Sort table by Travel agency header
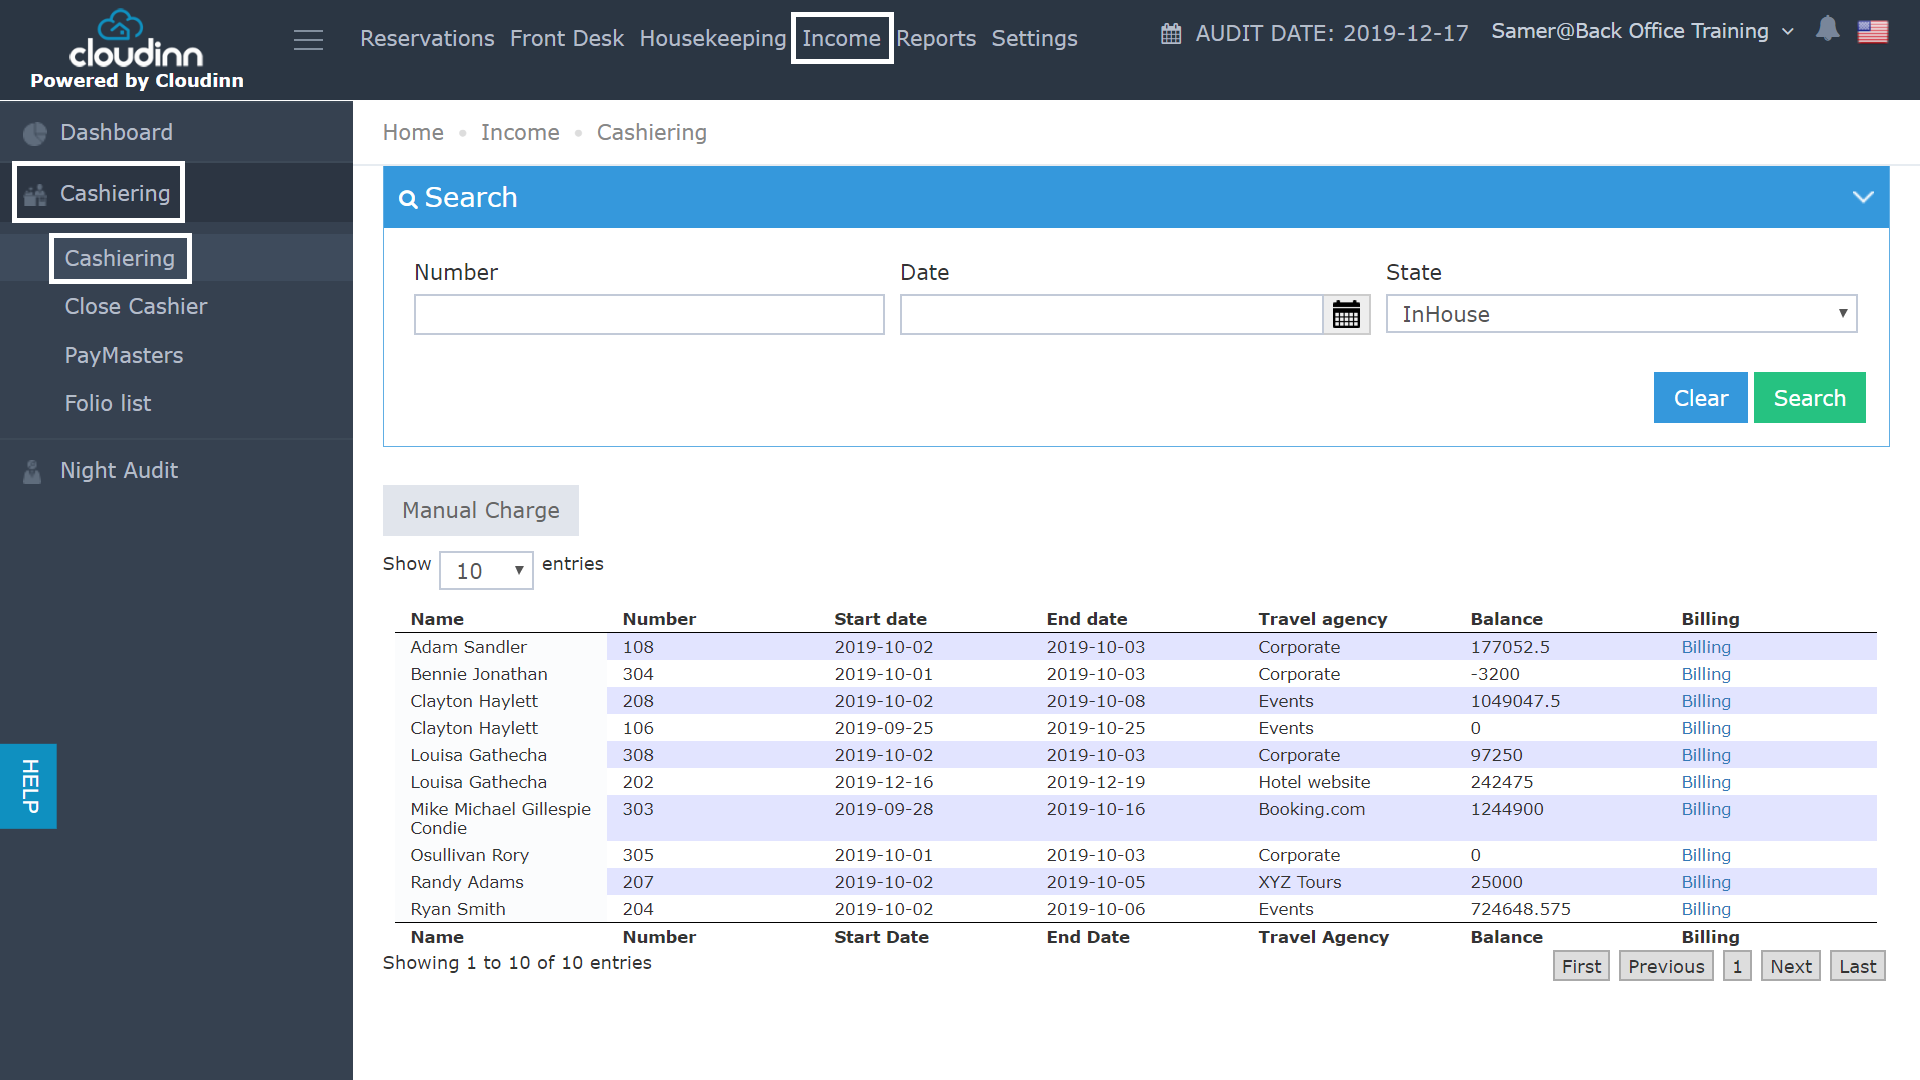The image size is (1920, 1080). [1322, 619]
